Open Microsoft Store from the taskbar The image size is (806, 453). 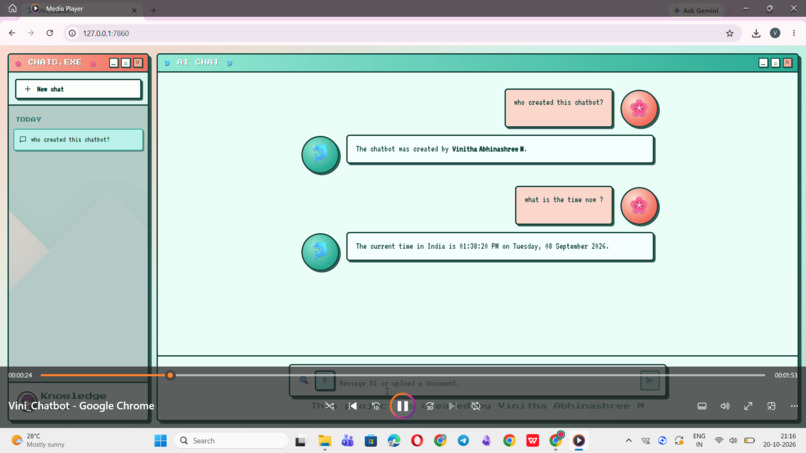coord(371,441)
